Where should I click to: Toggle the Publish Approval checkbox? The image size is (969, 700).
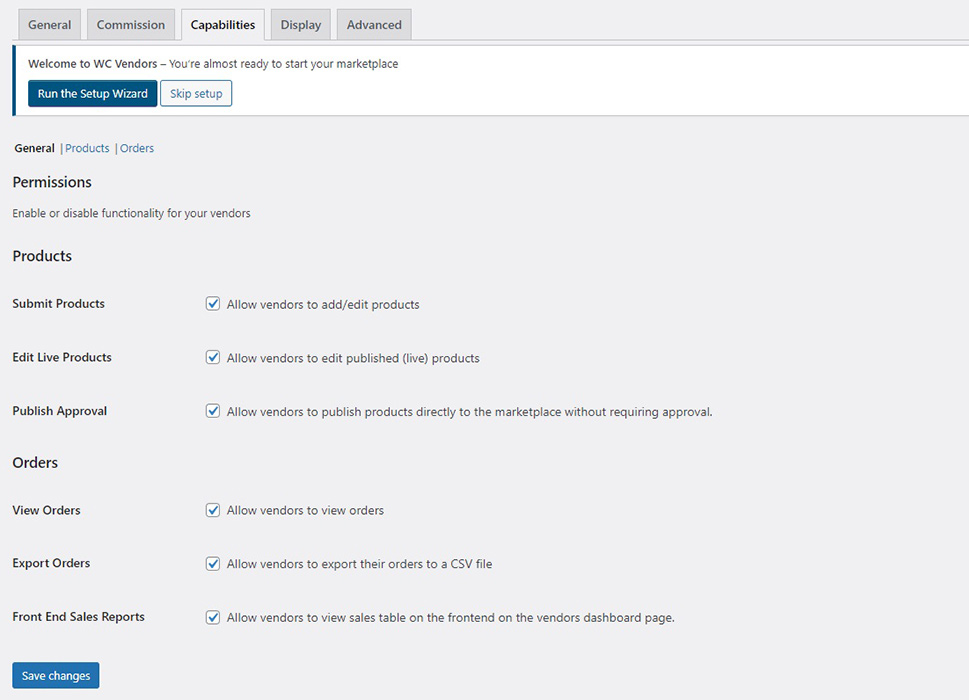[213, 411]
